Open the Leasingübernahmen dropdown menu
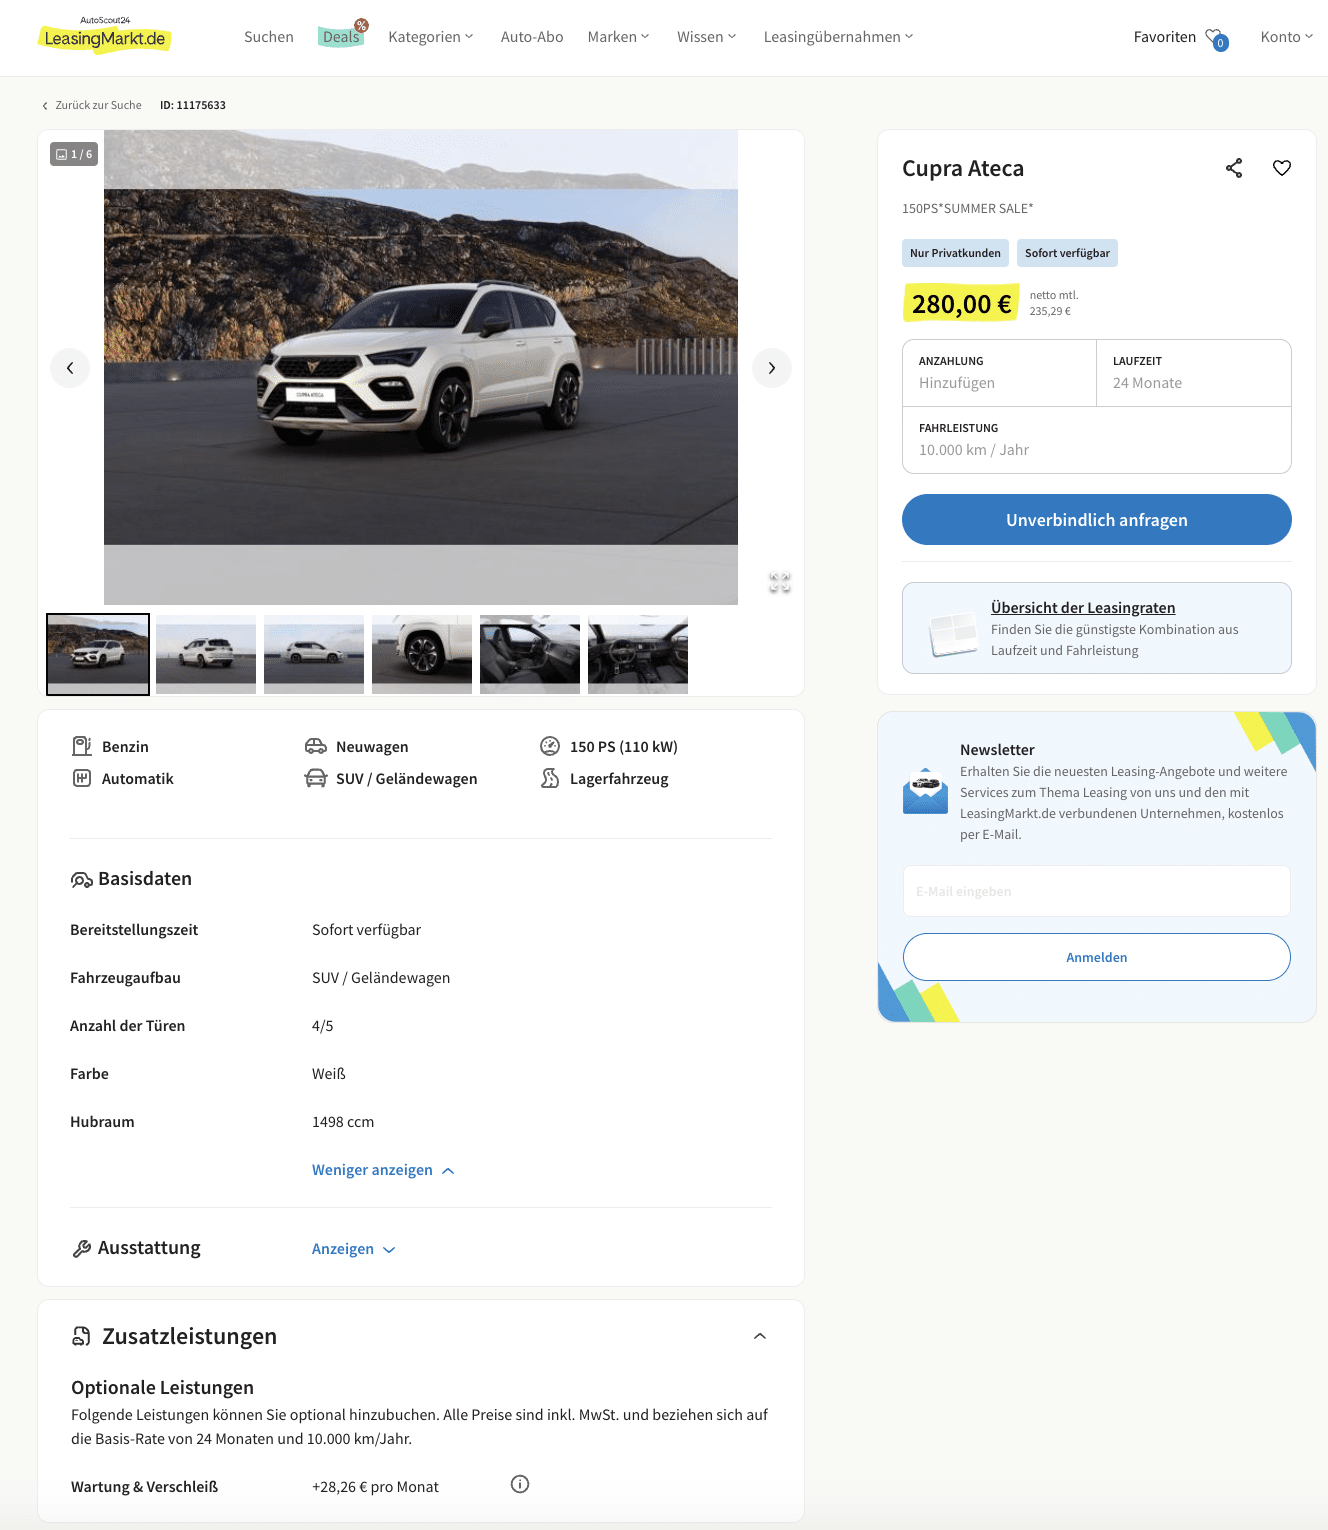This screenshot has width=1328, height=1530. (x=839, y=37)
